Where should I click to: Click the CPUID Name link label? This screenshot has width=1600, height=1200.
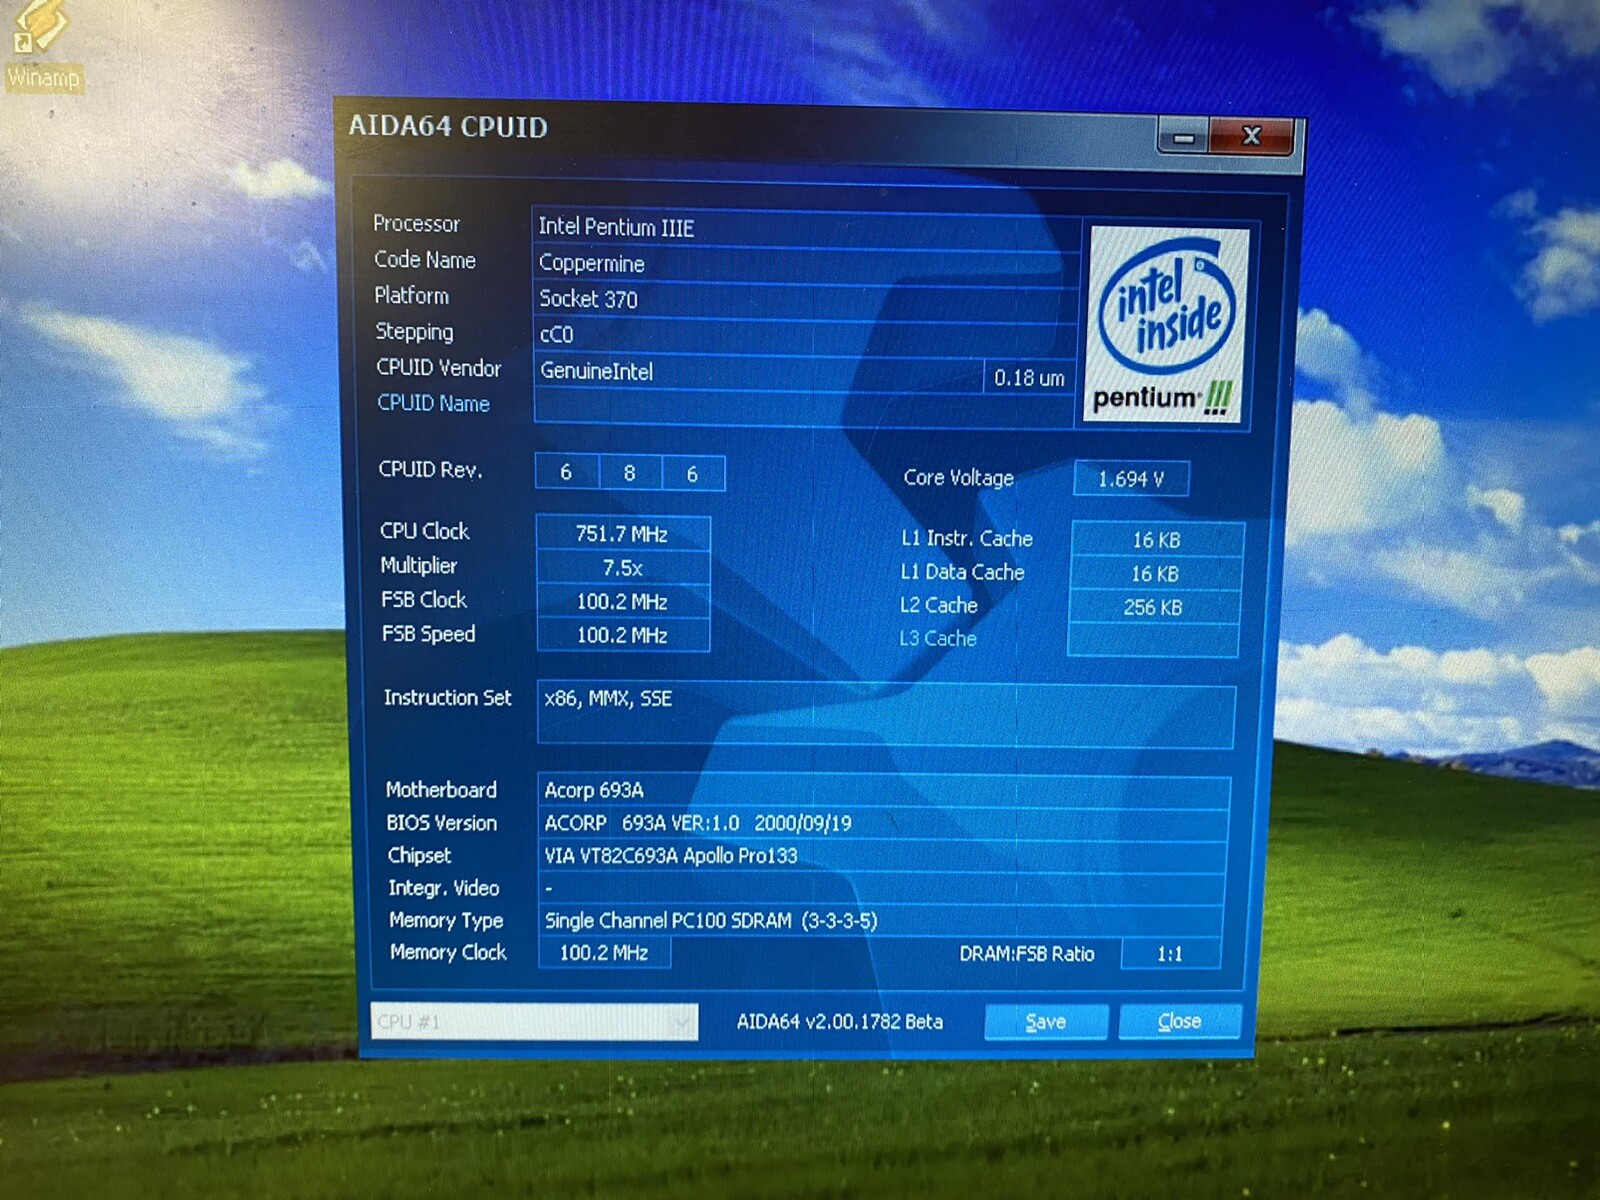(433, 403)
